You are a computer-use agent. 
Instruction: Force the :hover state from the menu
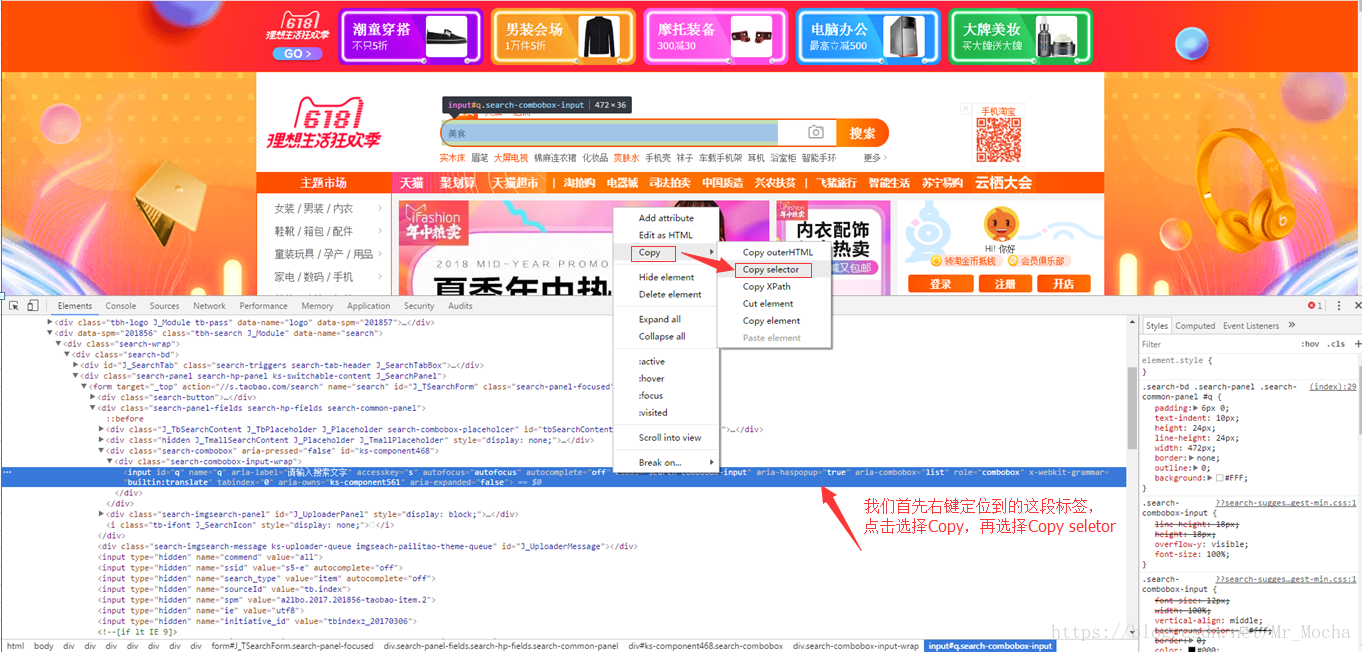[666, 378]
